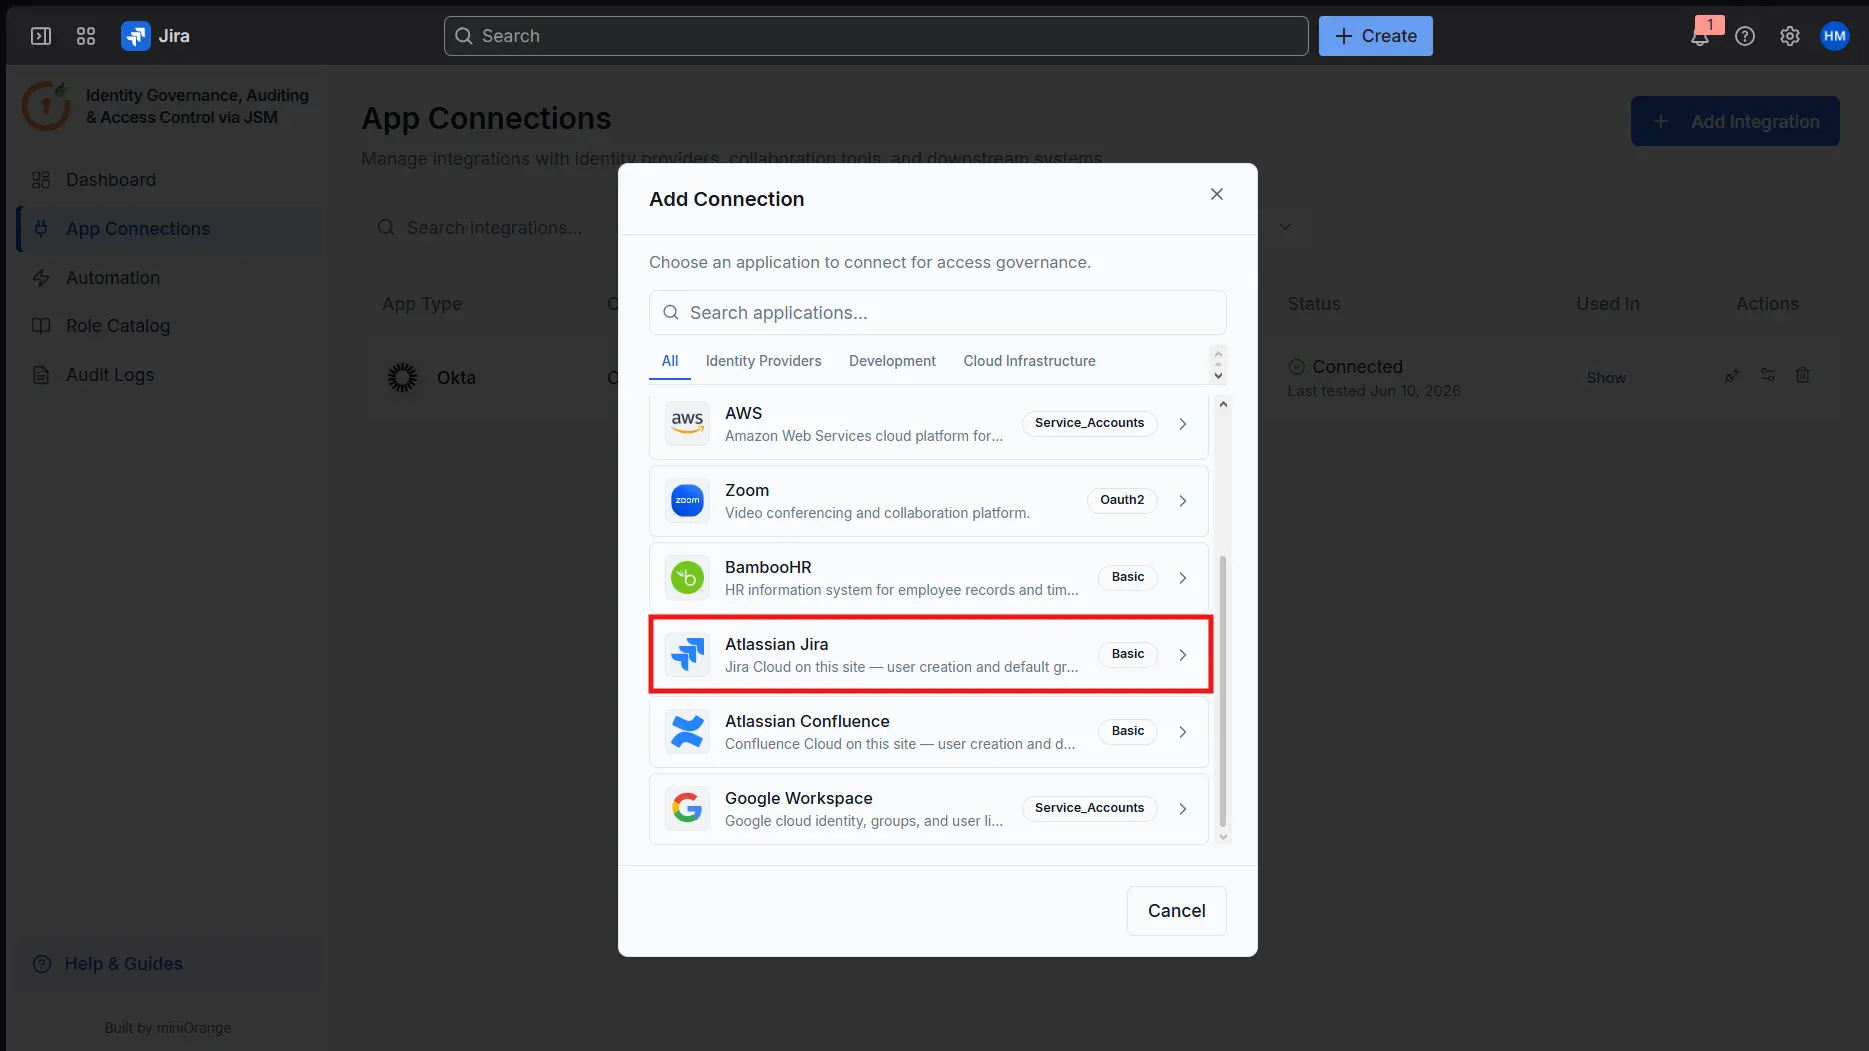Viewport: 1869px width, 1051px height.
Task: Click the delete trash icon for Okta
Action: (1803, 375)
